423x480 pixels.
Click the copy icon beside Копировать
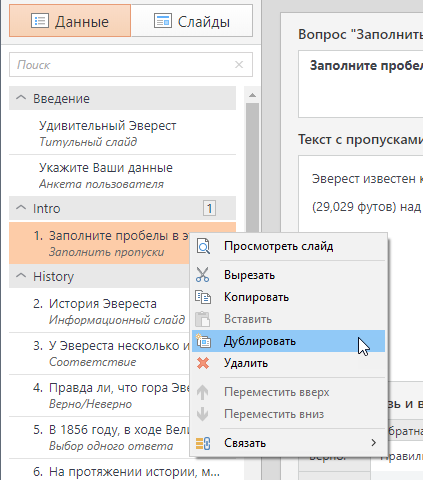click(x=203, y=297)
